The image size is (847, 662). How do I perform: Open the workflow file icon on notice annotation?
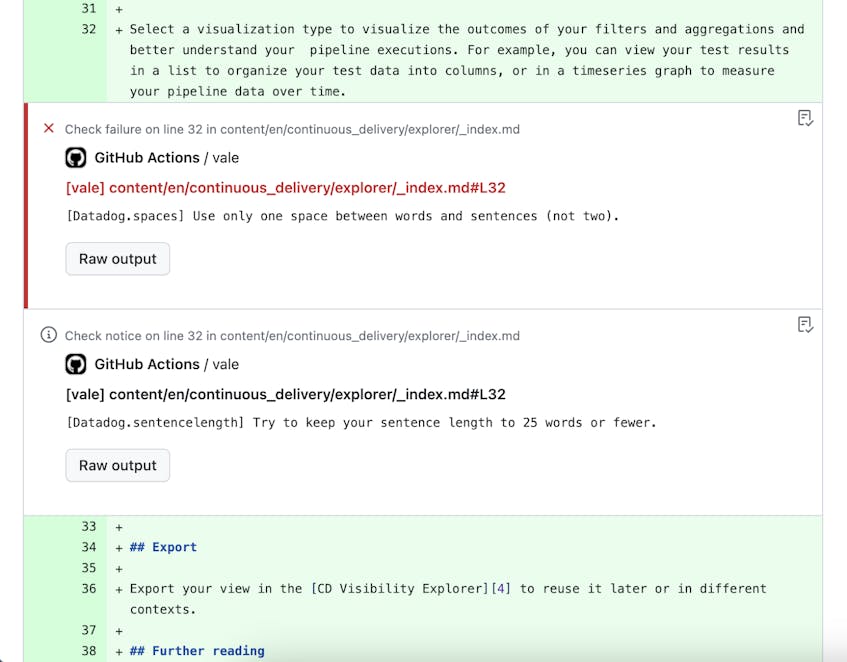tap(804, 324)
